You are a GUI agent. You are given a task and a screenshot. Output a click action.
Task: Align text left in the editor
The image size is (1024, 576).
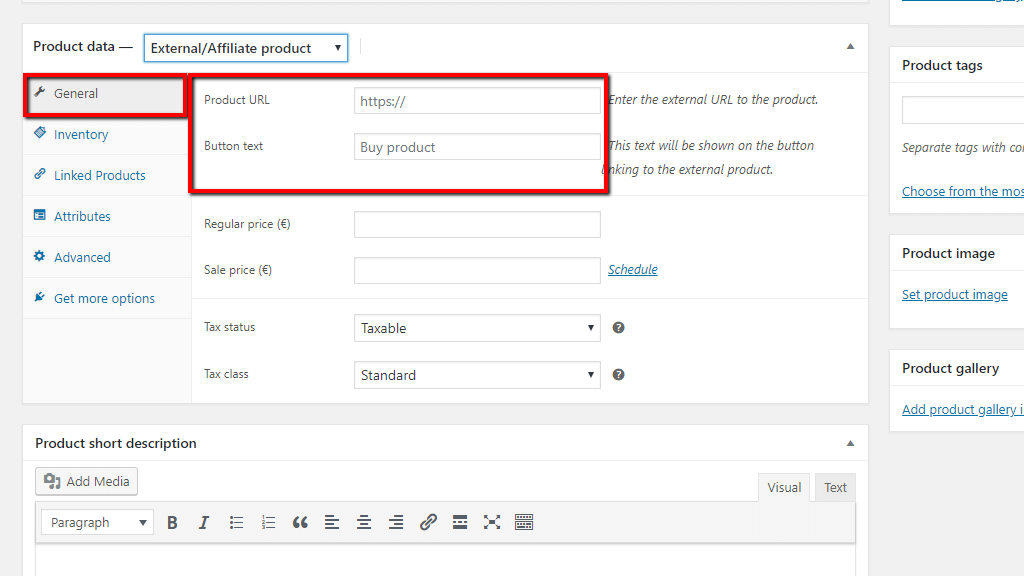click(x=332, y=522)
